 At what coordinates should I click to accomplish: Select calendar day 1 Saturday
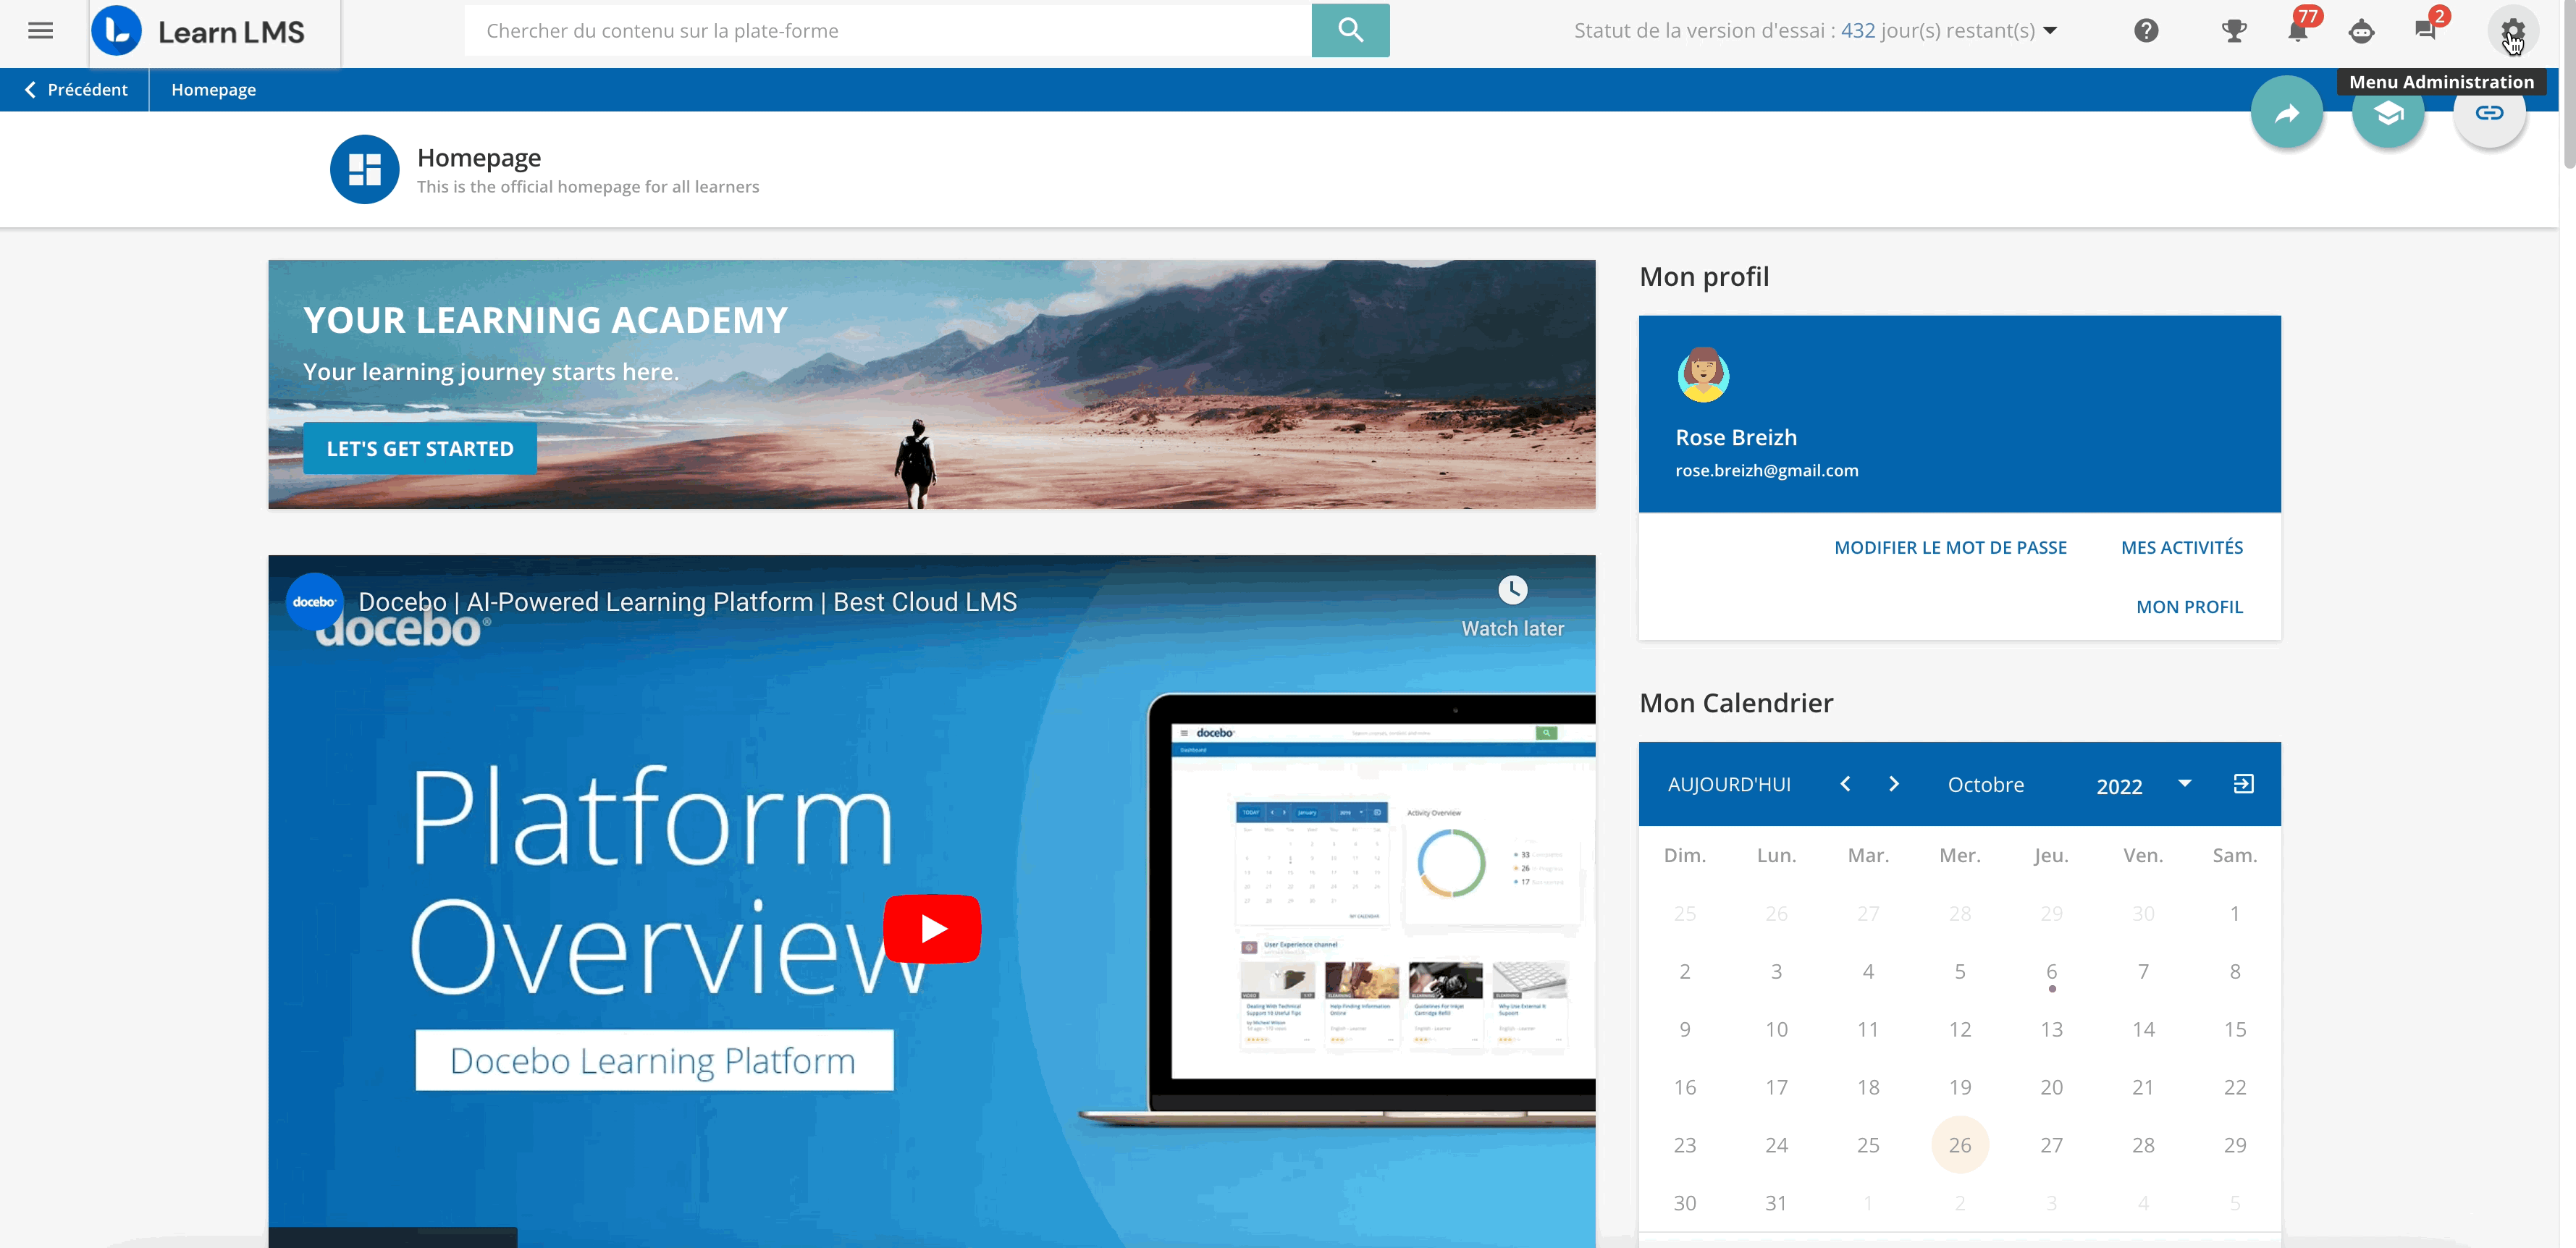pyautogui.click(x=2234, y=914)
